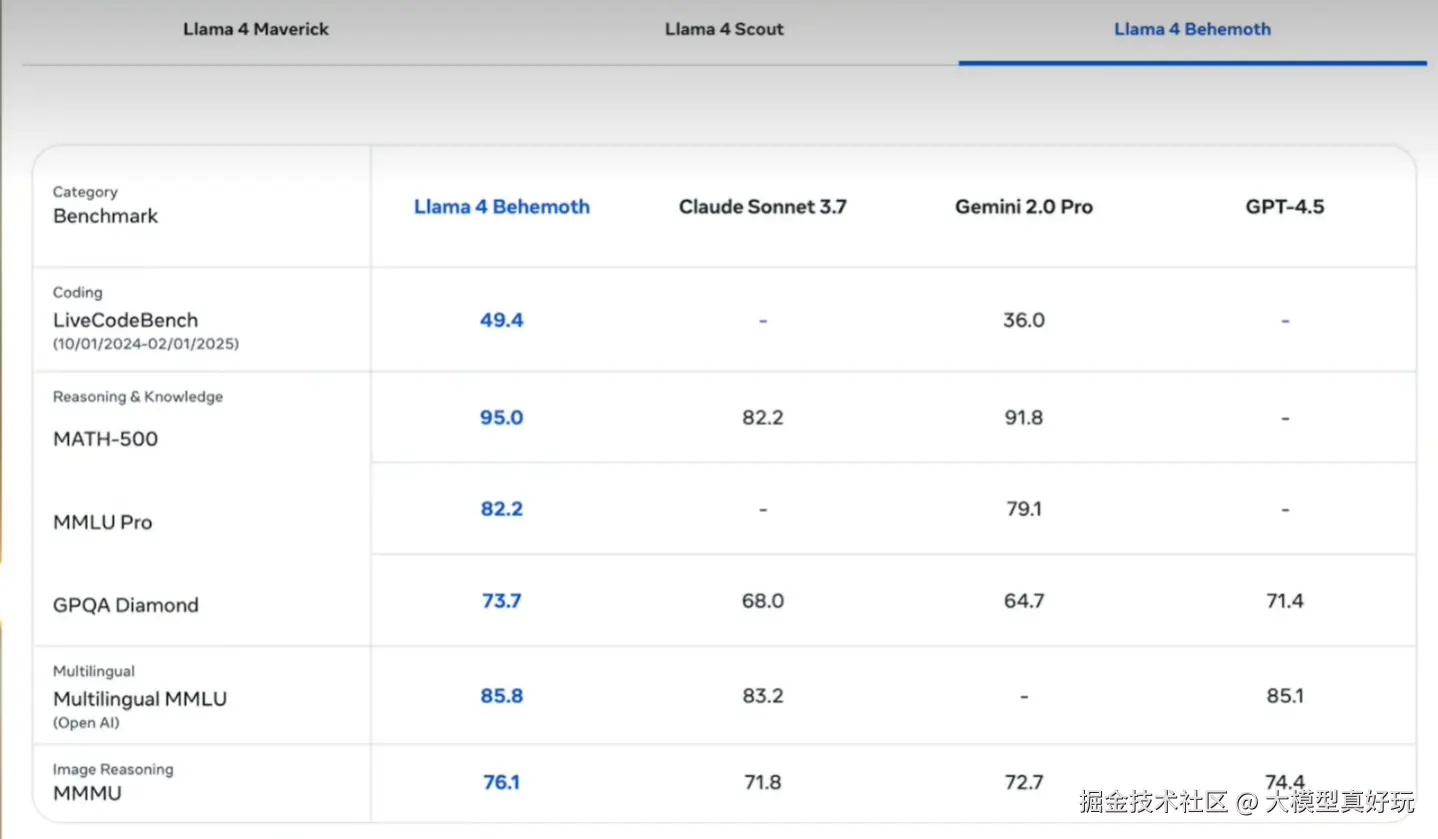The image size is (1438, 839).
Task: Click the Claude Sonnet 3.7 column header
Action: [x=762, y=207]
